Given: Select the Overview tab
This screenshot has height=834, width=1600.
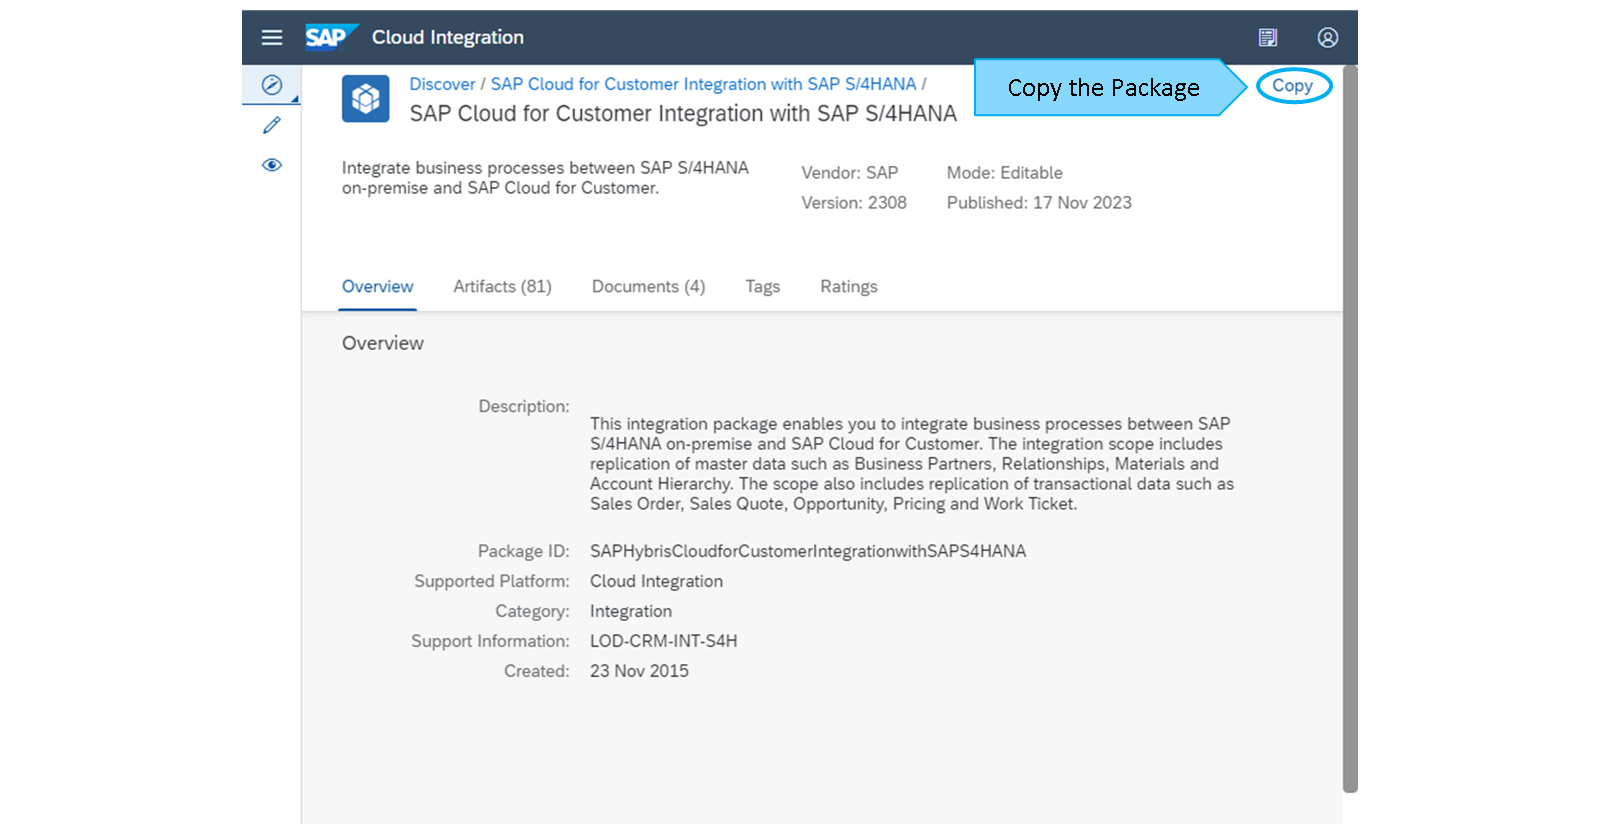Looking at the screenshot, I should point(377,287).
